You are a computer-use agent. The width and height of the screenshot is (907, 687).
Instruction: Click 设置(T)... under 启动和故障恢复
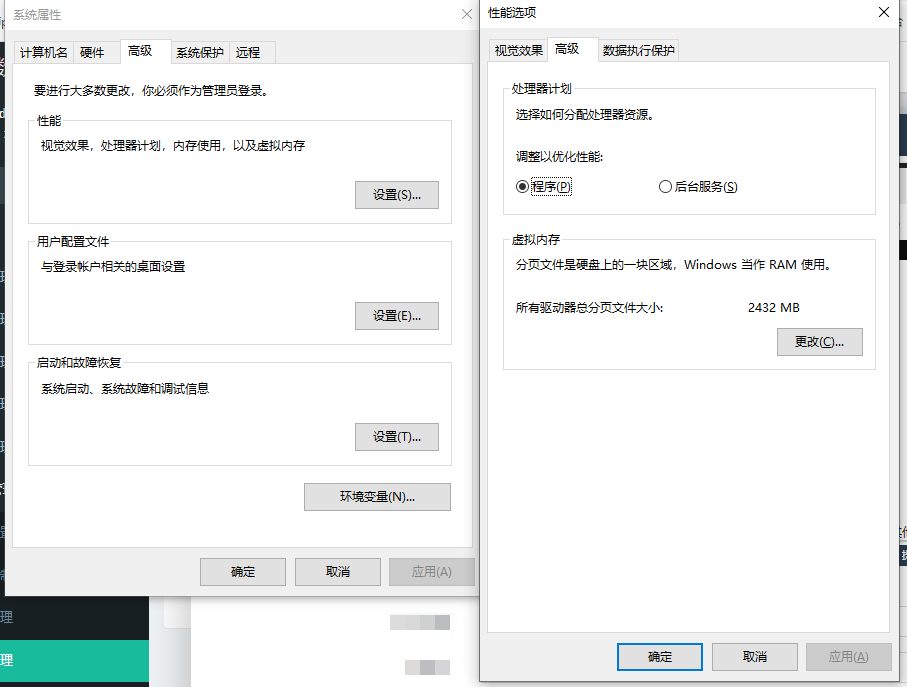pos(397,437)
